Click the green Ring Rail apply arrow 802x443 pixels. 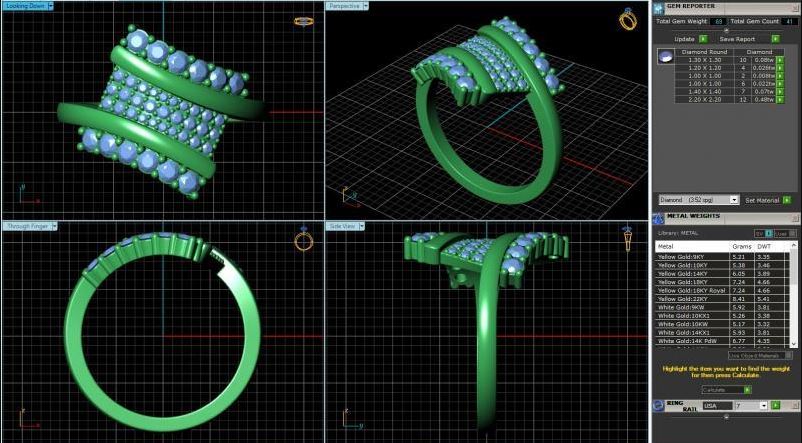[x=775, y=405]
